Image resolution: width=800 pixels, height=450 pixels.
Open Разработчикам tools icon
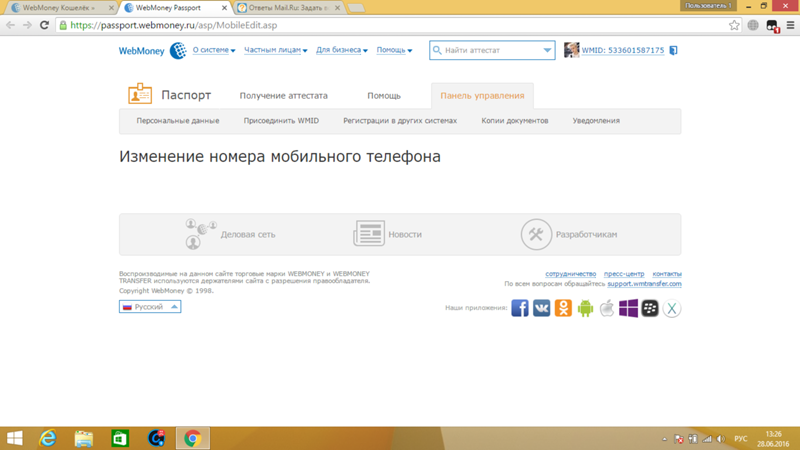tap(536, 234)
